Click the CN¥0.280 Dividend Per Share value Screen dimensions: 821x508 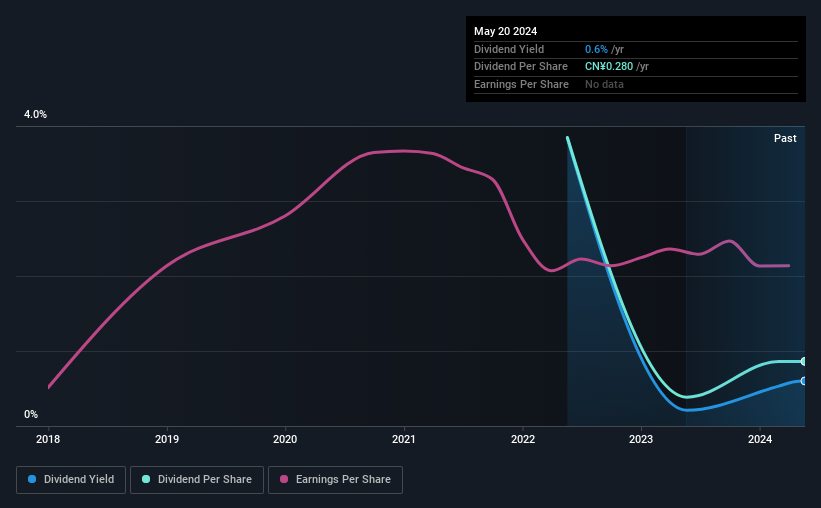609,67
